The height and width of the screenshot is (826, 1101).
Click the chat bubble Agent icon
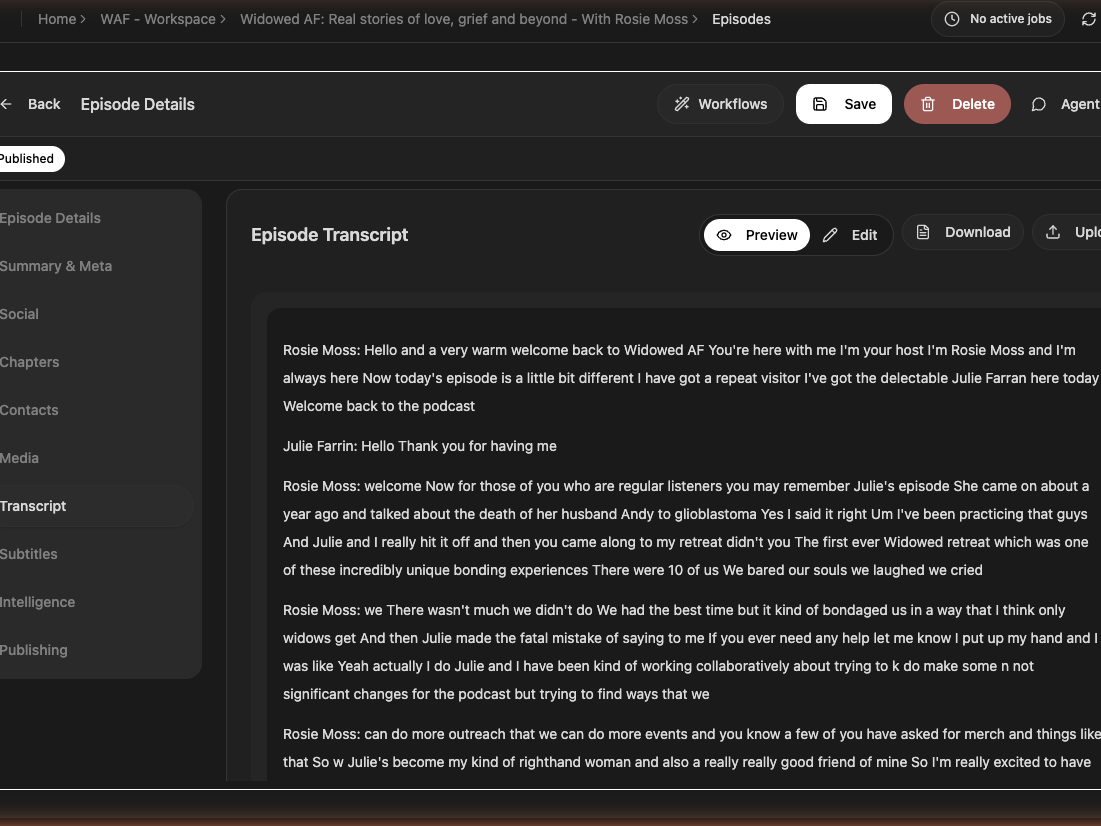pos(1039,105)
